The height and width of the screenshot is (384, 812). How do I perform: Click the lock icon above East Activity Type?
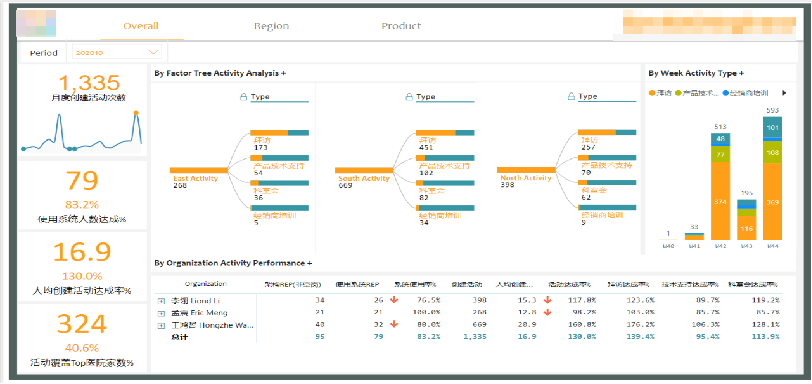point(243,97)
